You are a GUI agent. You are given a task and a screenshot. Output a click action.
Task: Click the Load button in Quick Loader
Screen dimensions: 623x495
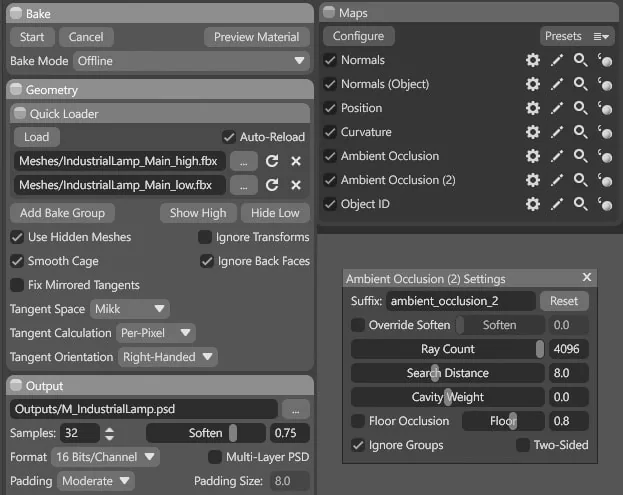37,137
